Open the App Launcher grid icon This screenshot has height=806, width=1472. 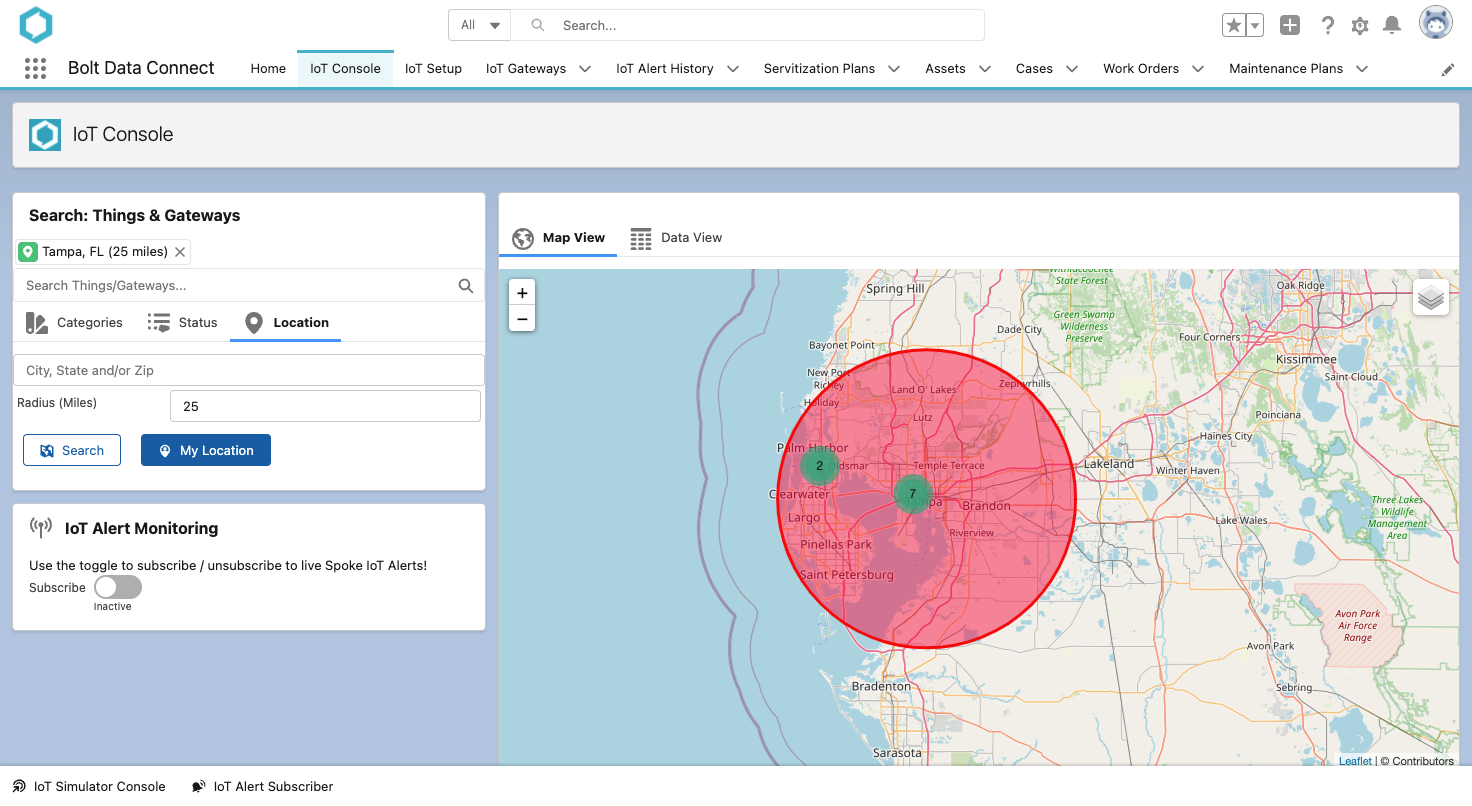point(35,68)
